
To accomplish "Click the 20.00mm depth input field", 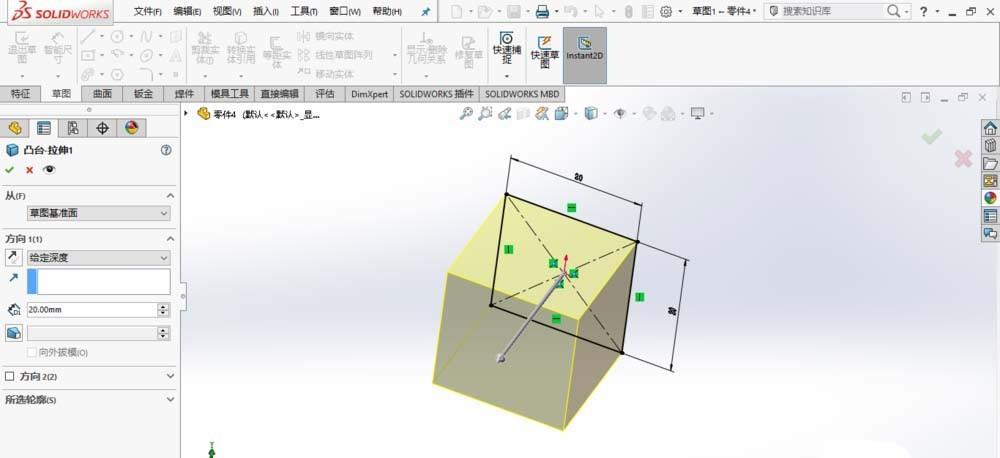I will pos(92,310).
